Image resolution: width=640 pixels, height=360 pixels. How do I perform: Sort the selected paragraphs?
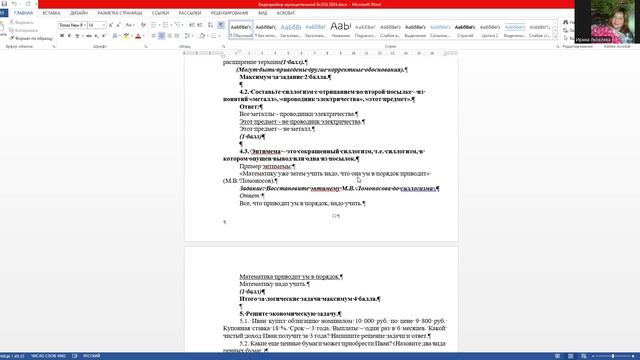tap(211, 25)
